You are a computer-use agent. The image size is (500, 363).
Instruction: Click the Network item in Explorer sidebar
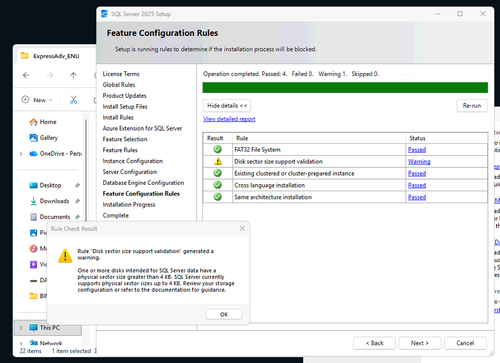(x=46, y=343)
